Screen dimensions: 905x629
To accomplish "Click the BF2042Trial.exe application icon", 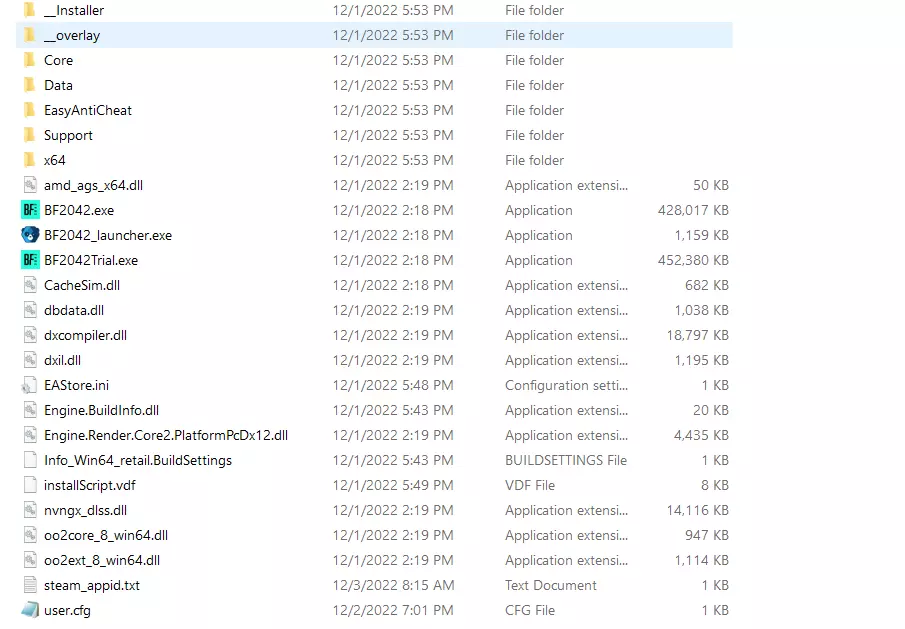I will click(x=30, y=260).
